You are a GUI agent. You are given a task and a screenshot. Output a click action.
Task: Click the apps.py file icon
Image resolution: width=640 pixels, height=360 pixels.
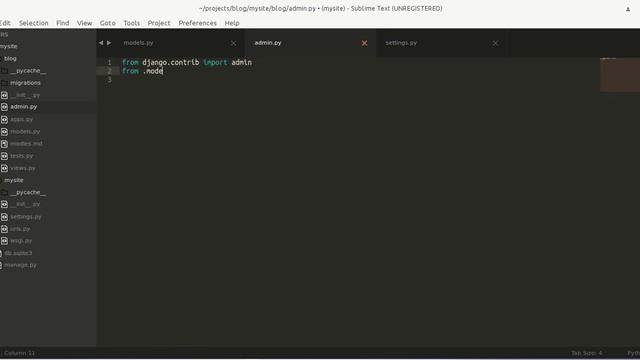4,120
